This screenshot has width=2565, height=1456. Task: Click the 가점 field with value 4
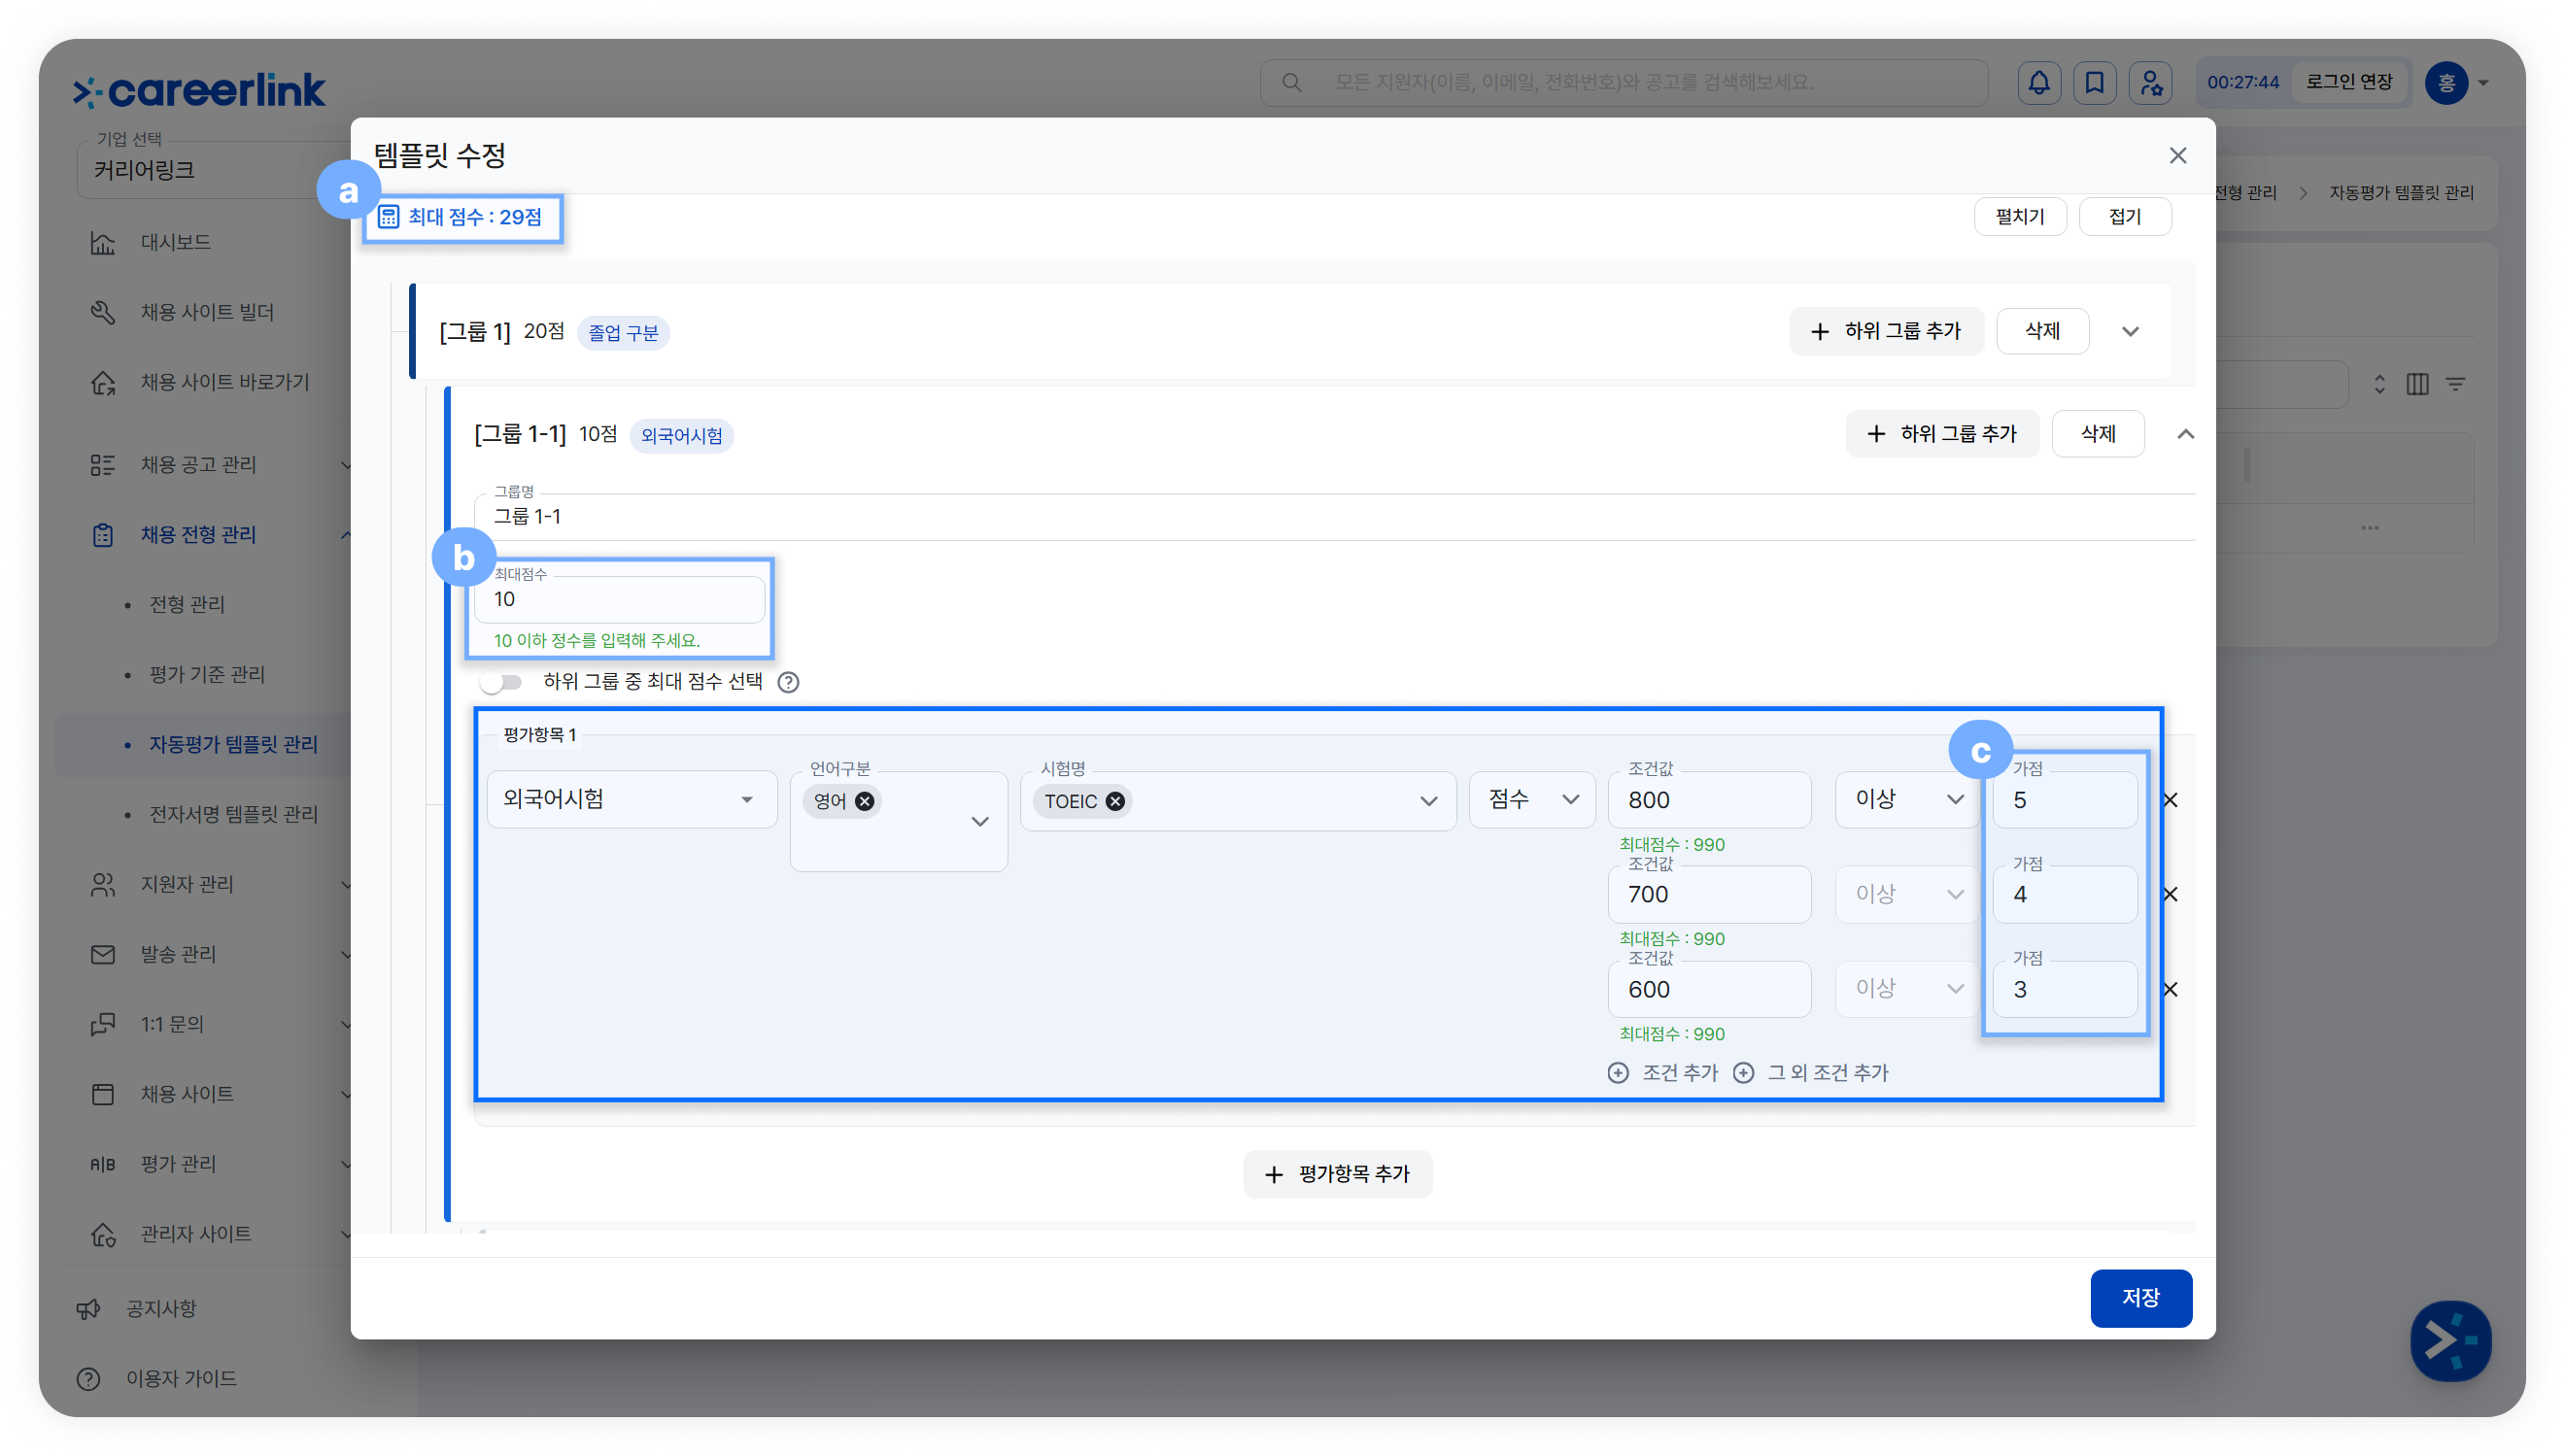point(2065,894)
